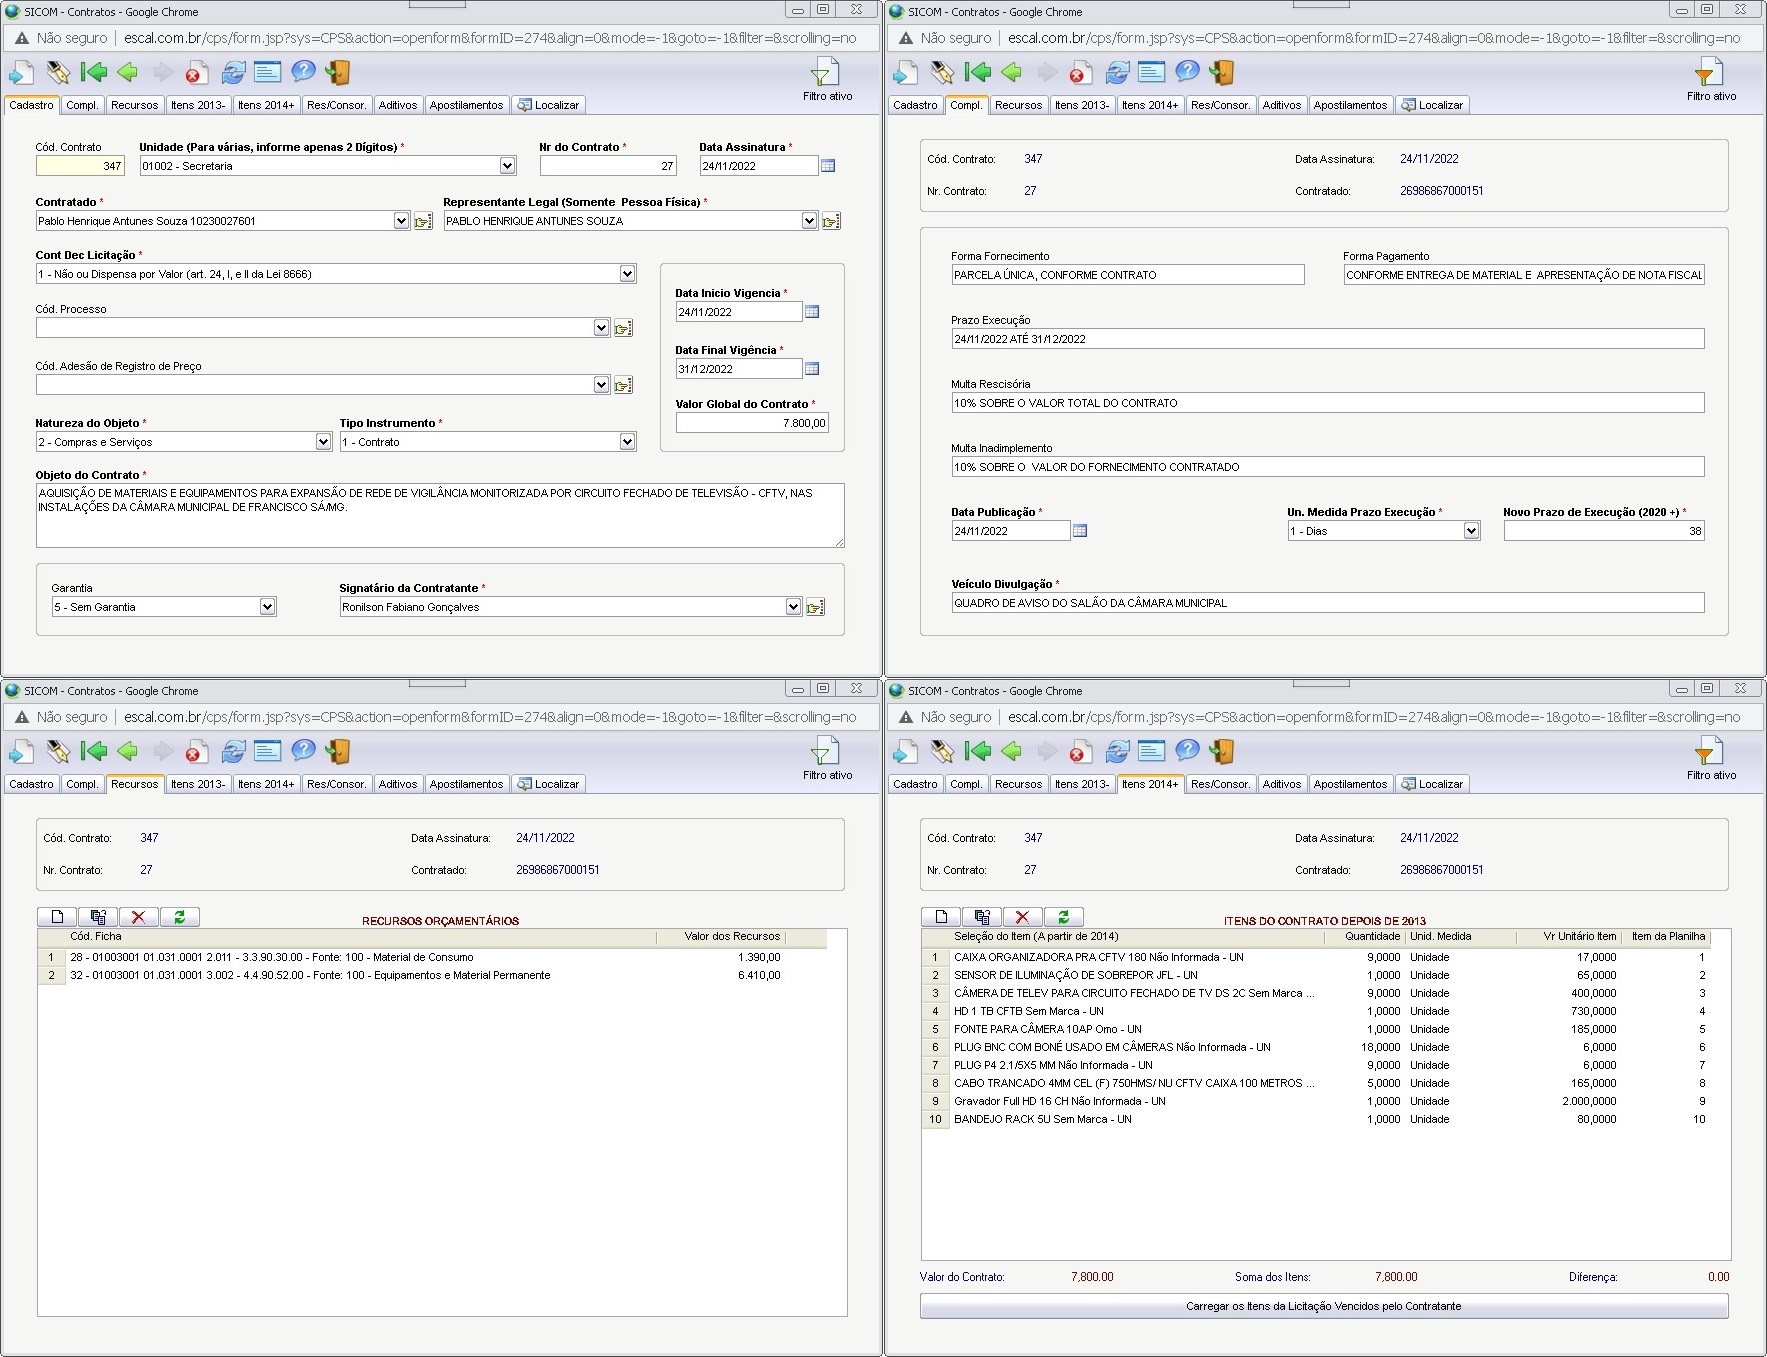Click Carregar os Itens da Licitação Vencidos button

pyautogui.click(x=1323, y=1306)
